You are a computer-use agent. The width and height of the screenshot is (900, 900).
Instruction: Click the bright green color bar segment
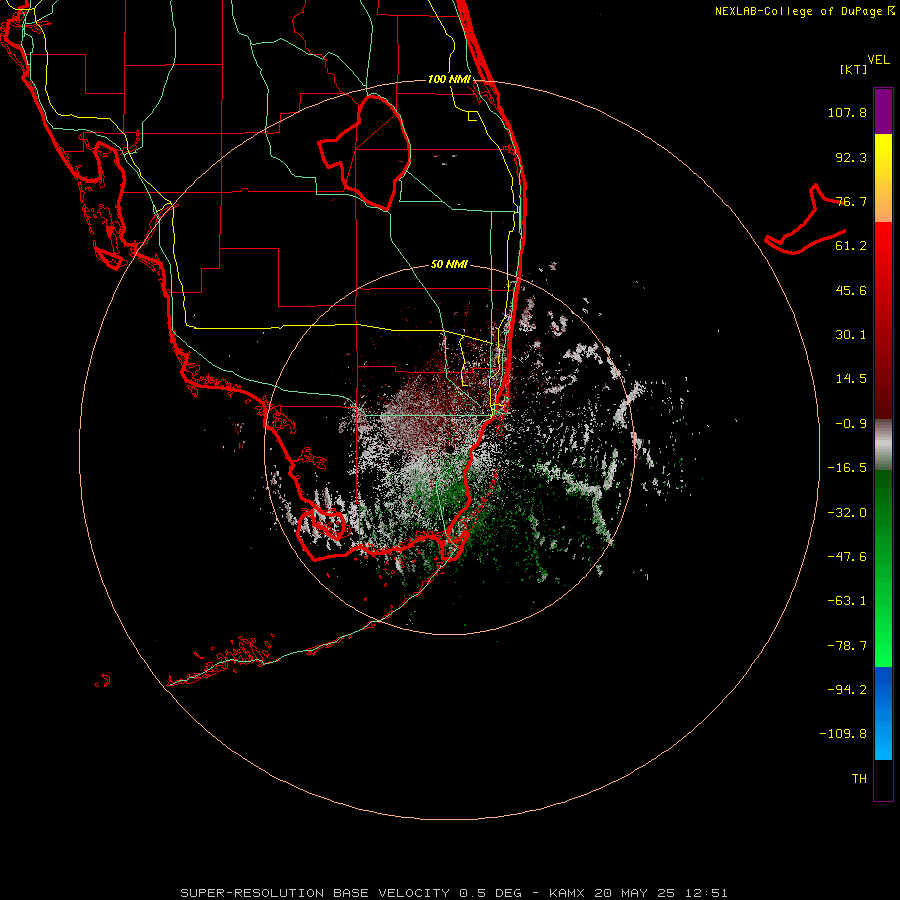(883, 626)
